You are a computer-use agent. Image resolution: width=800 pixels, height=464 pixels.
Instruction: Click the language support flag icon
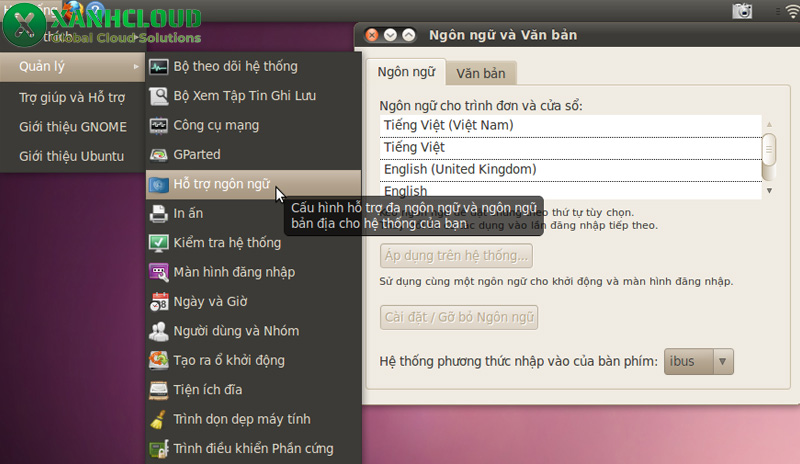[158, 184]
